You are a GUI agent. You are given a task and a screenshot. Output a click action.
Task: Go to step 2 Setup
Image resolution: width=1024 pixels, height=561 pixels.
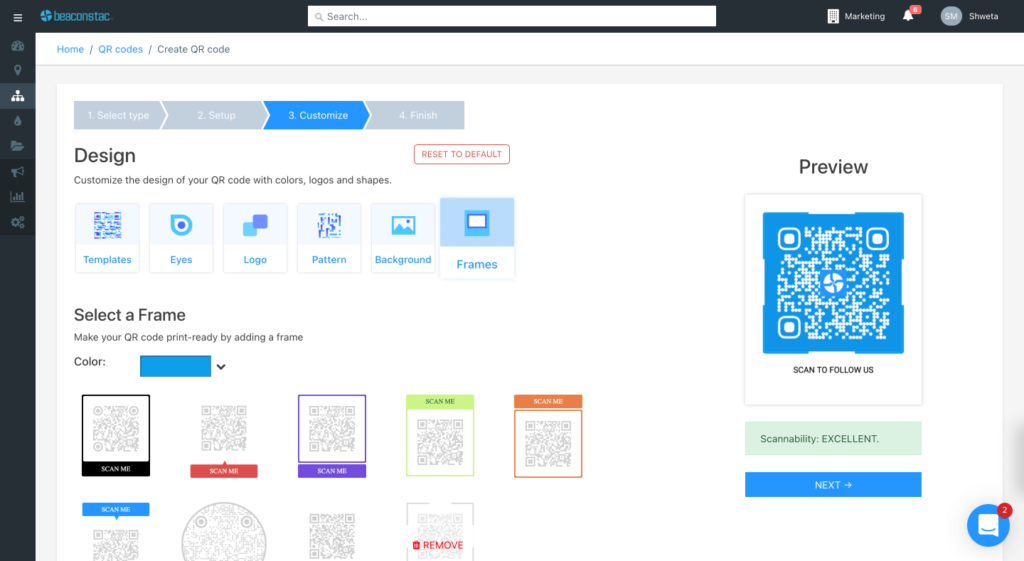(x=216, y=115)
